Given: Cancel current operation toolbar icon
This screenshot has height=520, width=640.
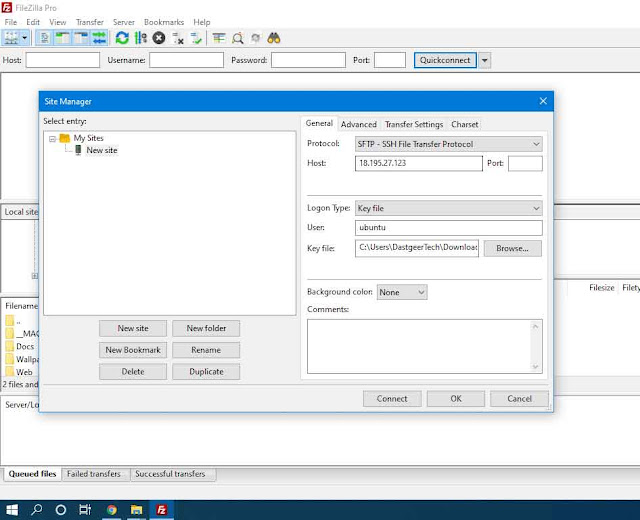Looking at the screenshot, I should pos(159,38).
